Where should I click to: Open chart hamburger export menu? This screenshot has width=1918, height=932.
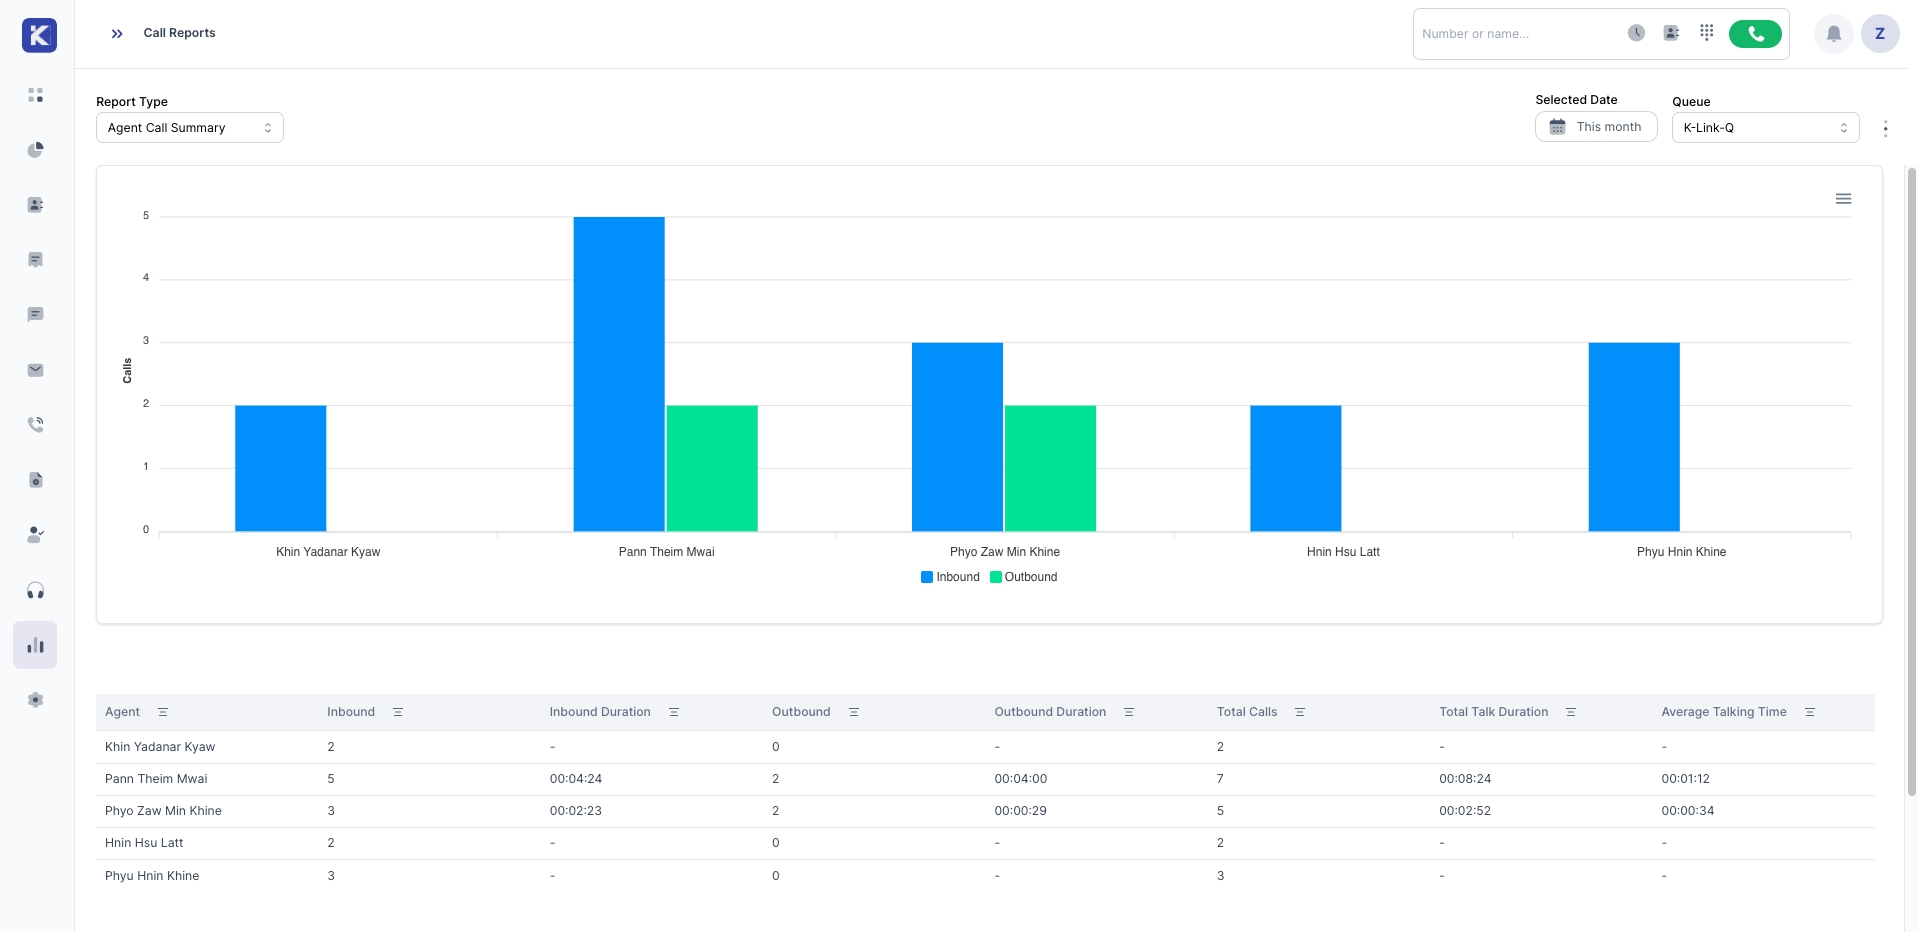(1843, 199)
